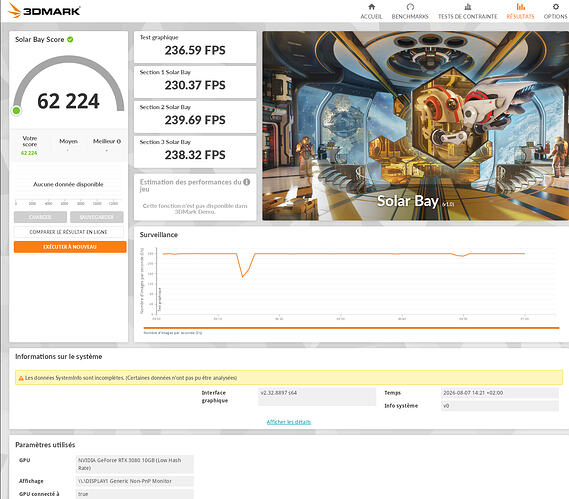Switch to the Benchmarks tab
This screenshot has width=569, height=499.
(x=410, y=16)
